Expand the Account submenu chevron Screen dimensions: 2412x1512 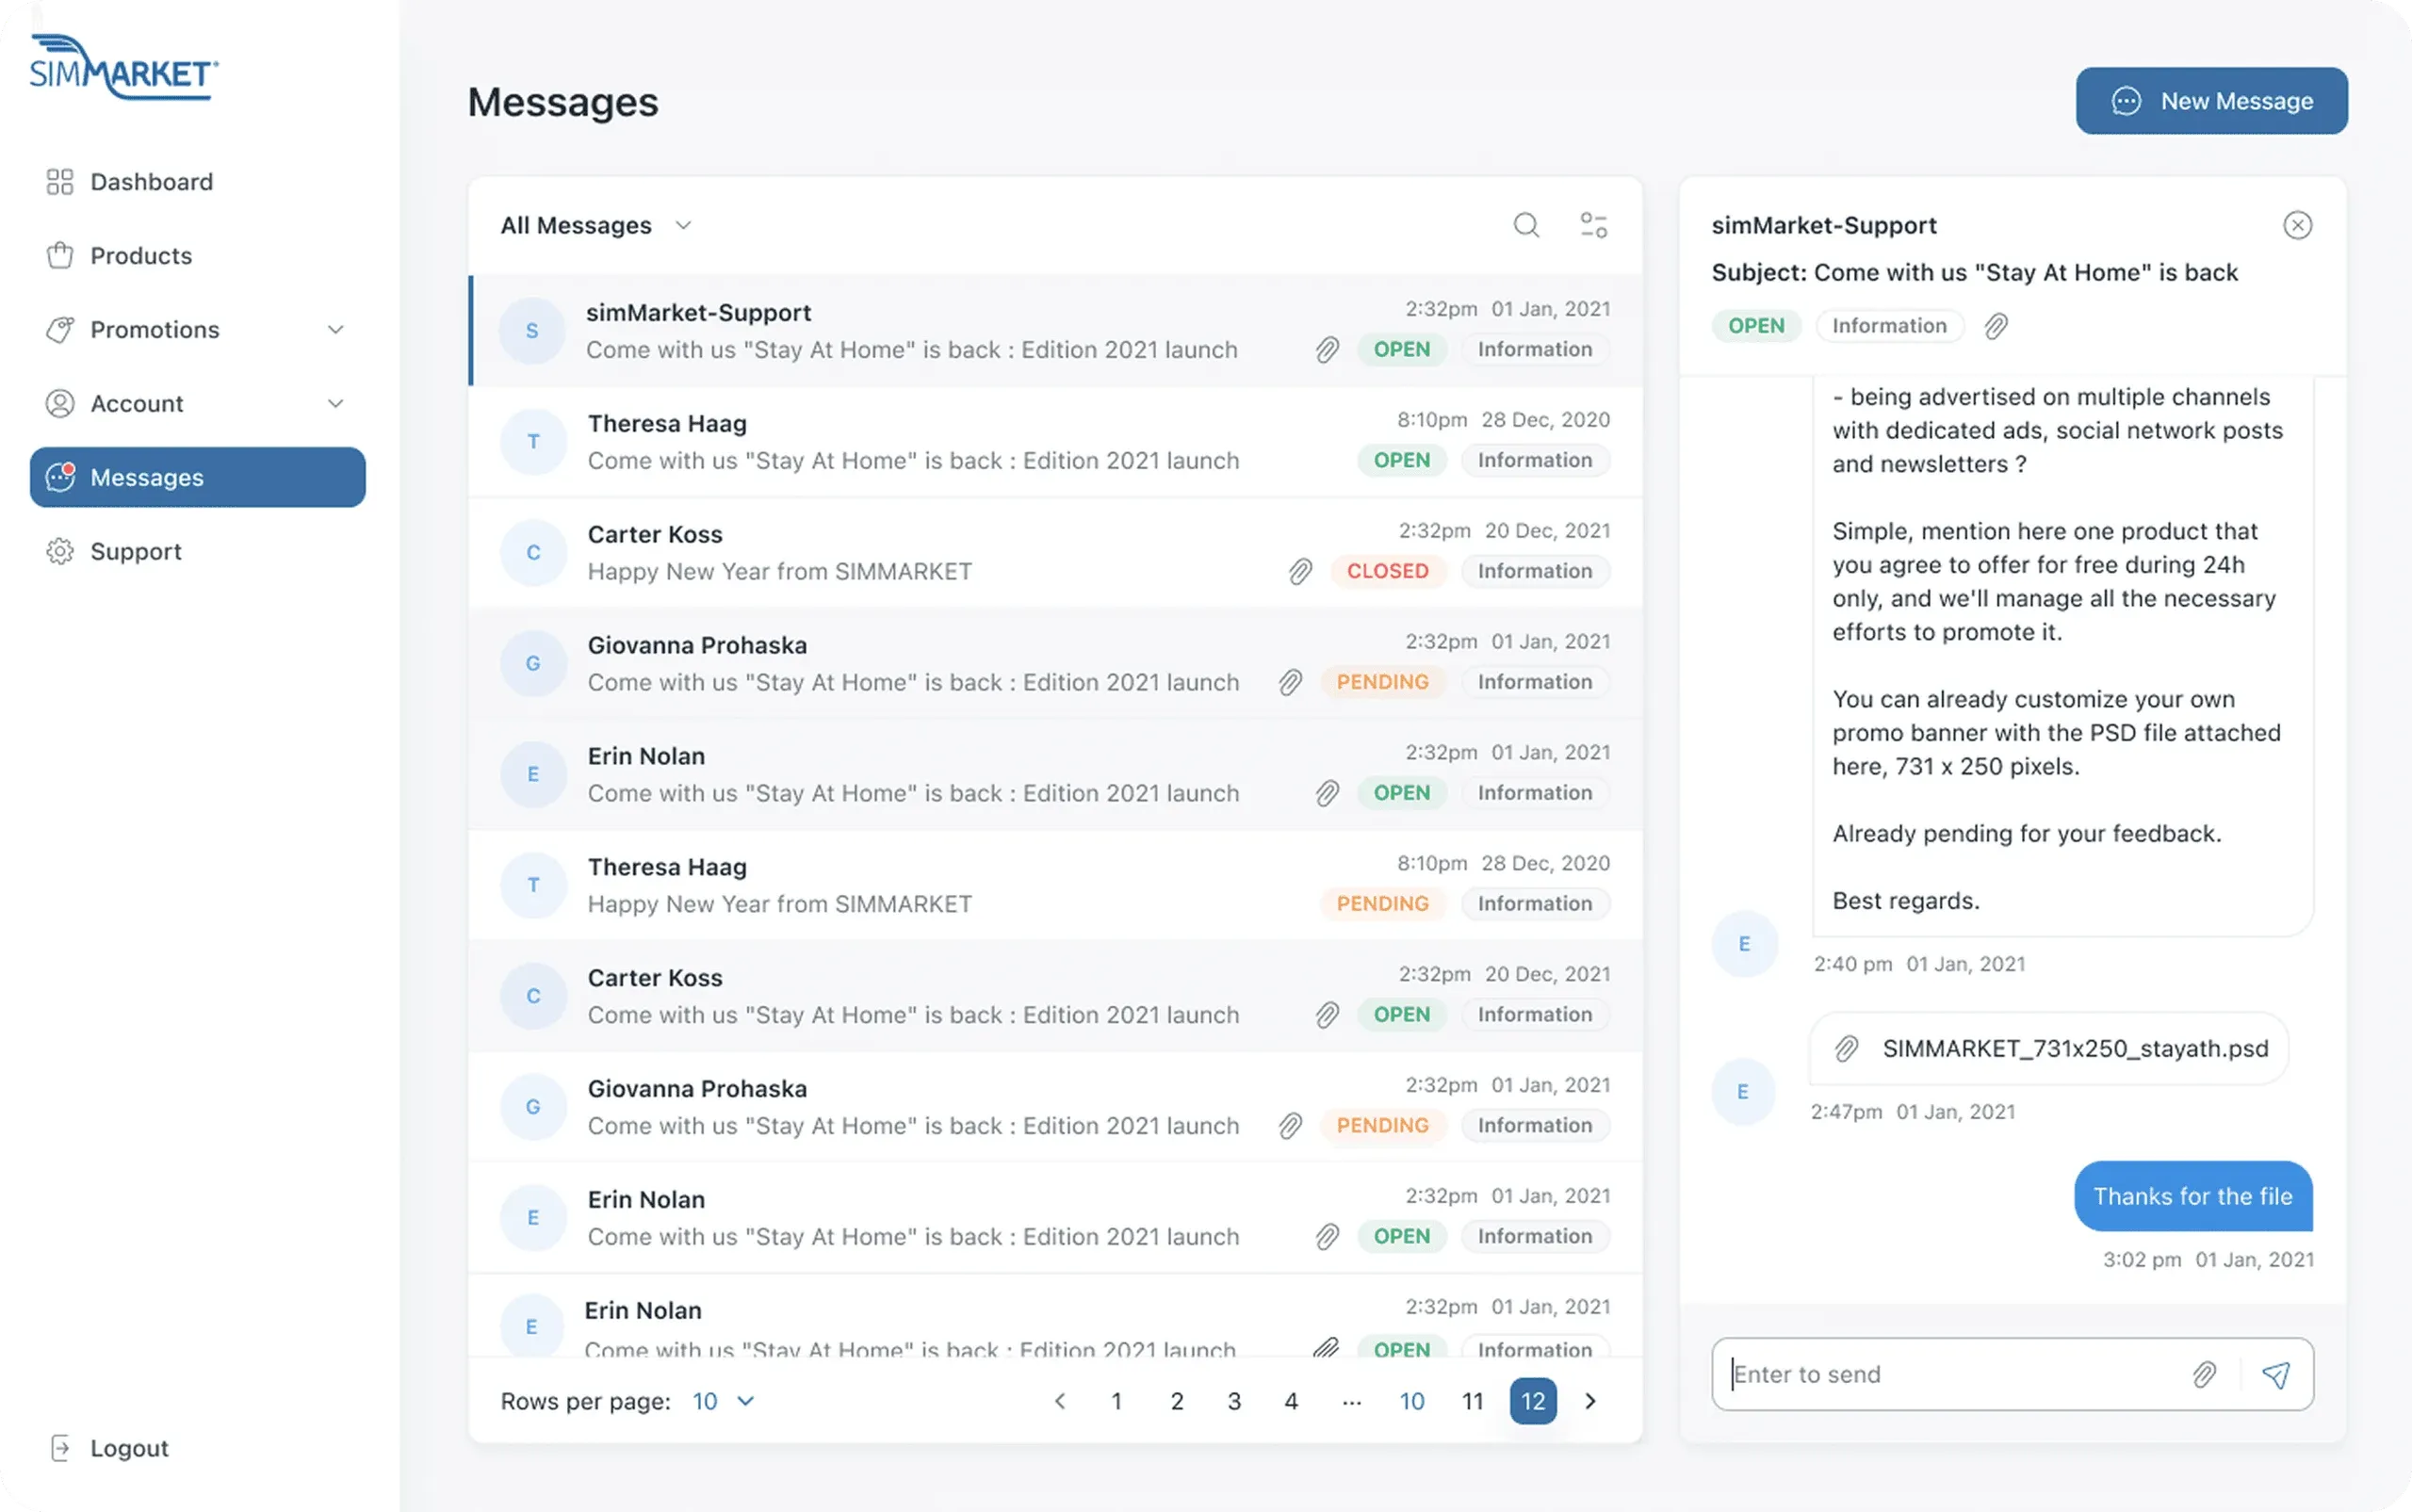[336, 403]
